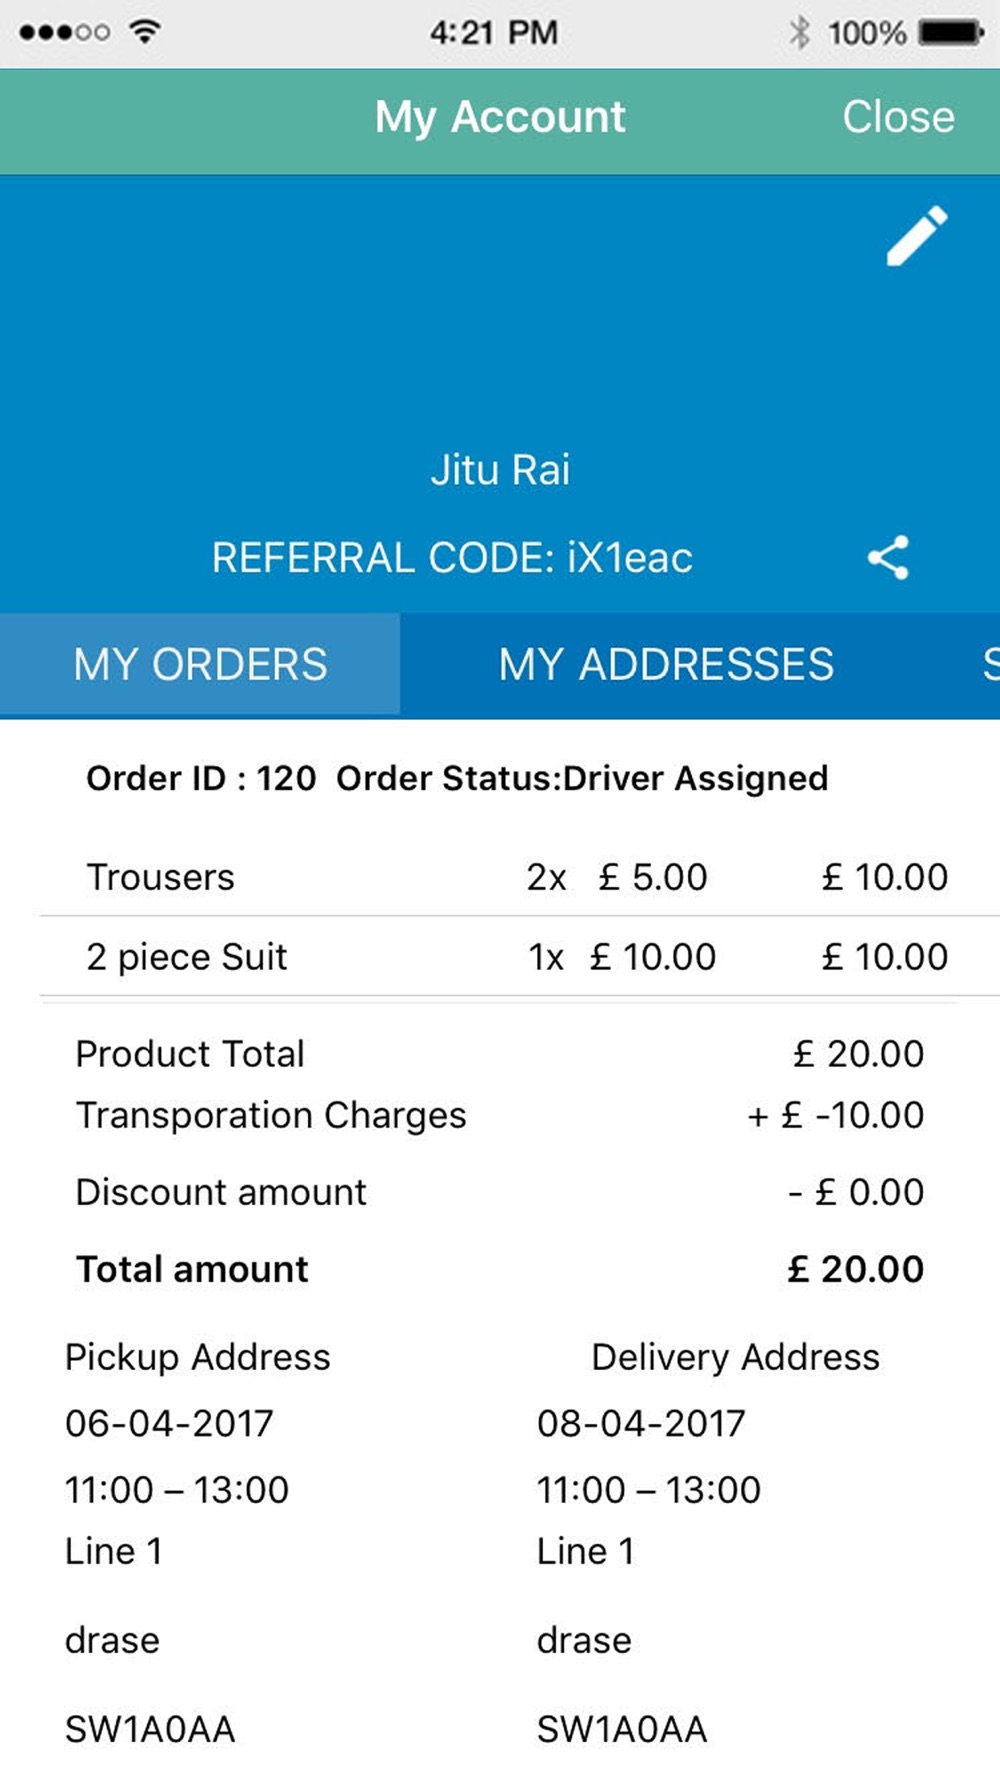Share referral code via share icon
The height and width of the screenshot is (1778, 1000).
pyautogui.click(x=889, y=557)
